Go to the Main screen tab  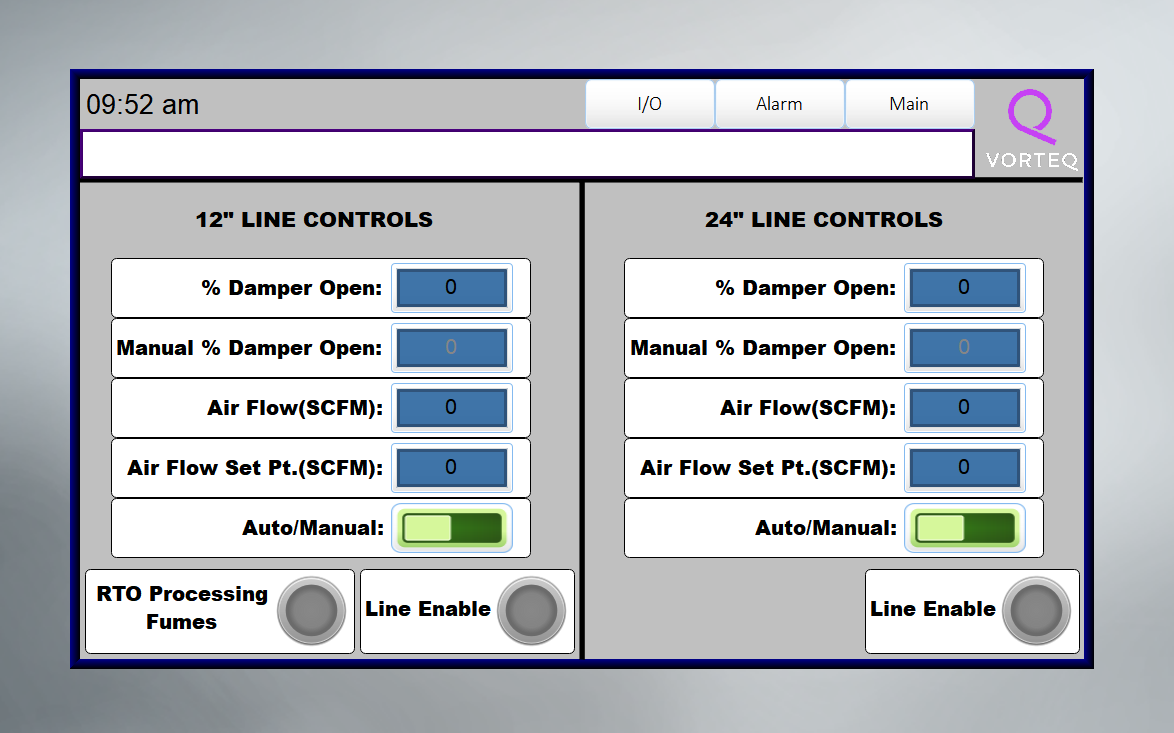point(909,104)
